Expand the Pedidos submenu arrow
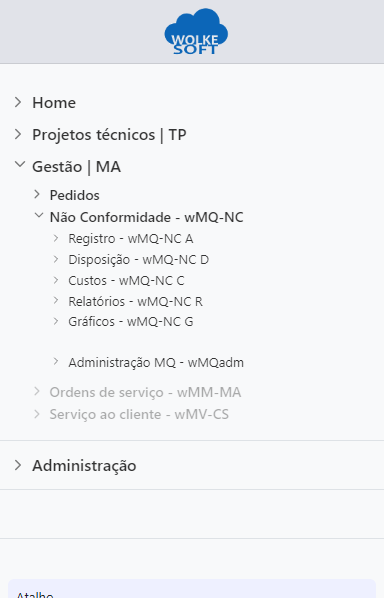The width and height of the screenshot is (384, 598). point(37,195)
